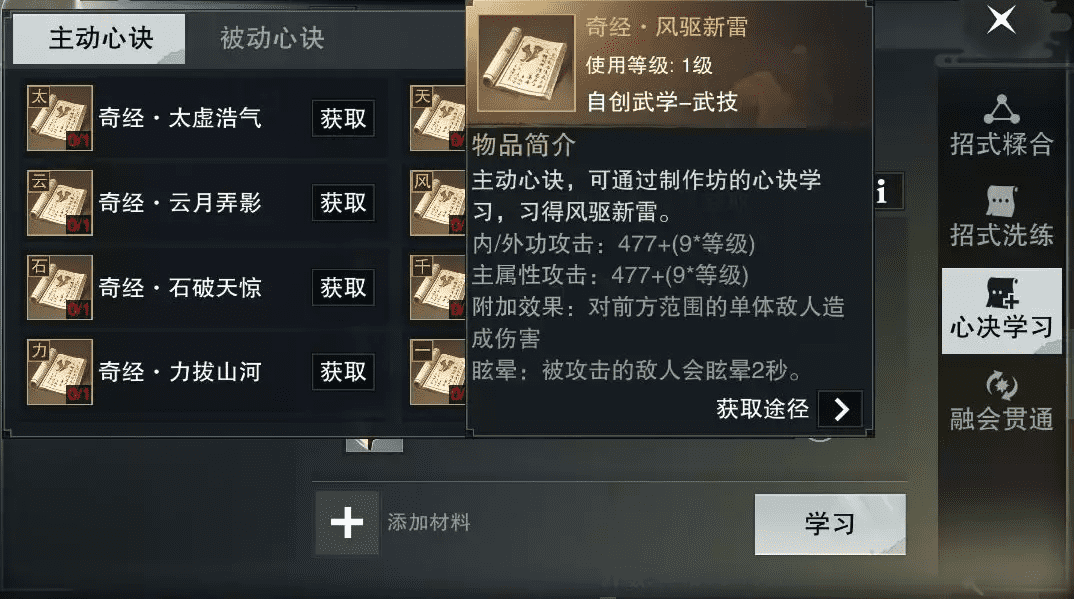Image resolution: width=1074 pixels, height=599 pixels.
Task: Open 招式糅合 from the side panel
Action: (x=1001, y=125)
